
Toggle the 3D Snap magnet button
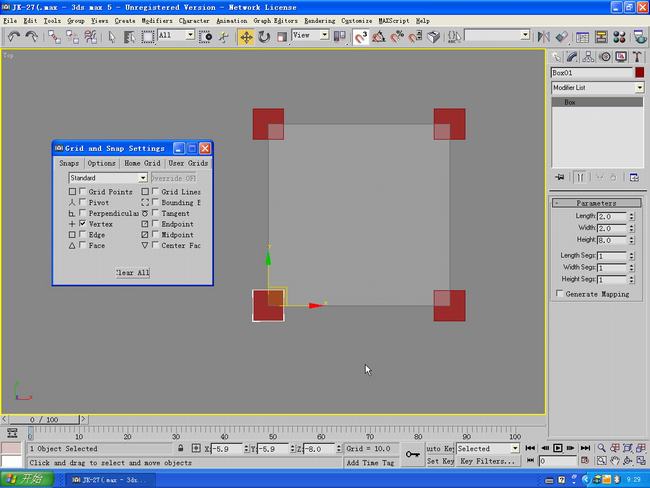coord(360,37)
